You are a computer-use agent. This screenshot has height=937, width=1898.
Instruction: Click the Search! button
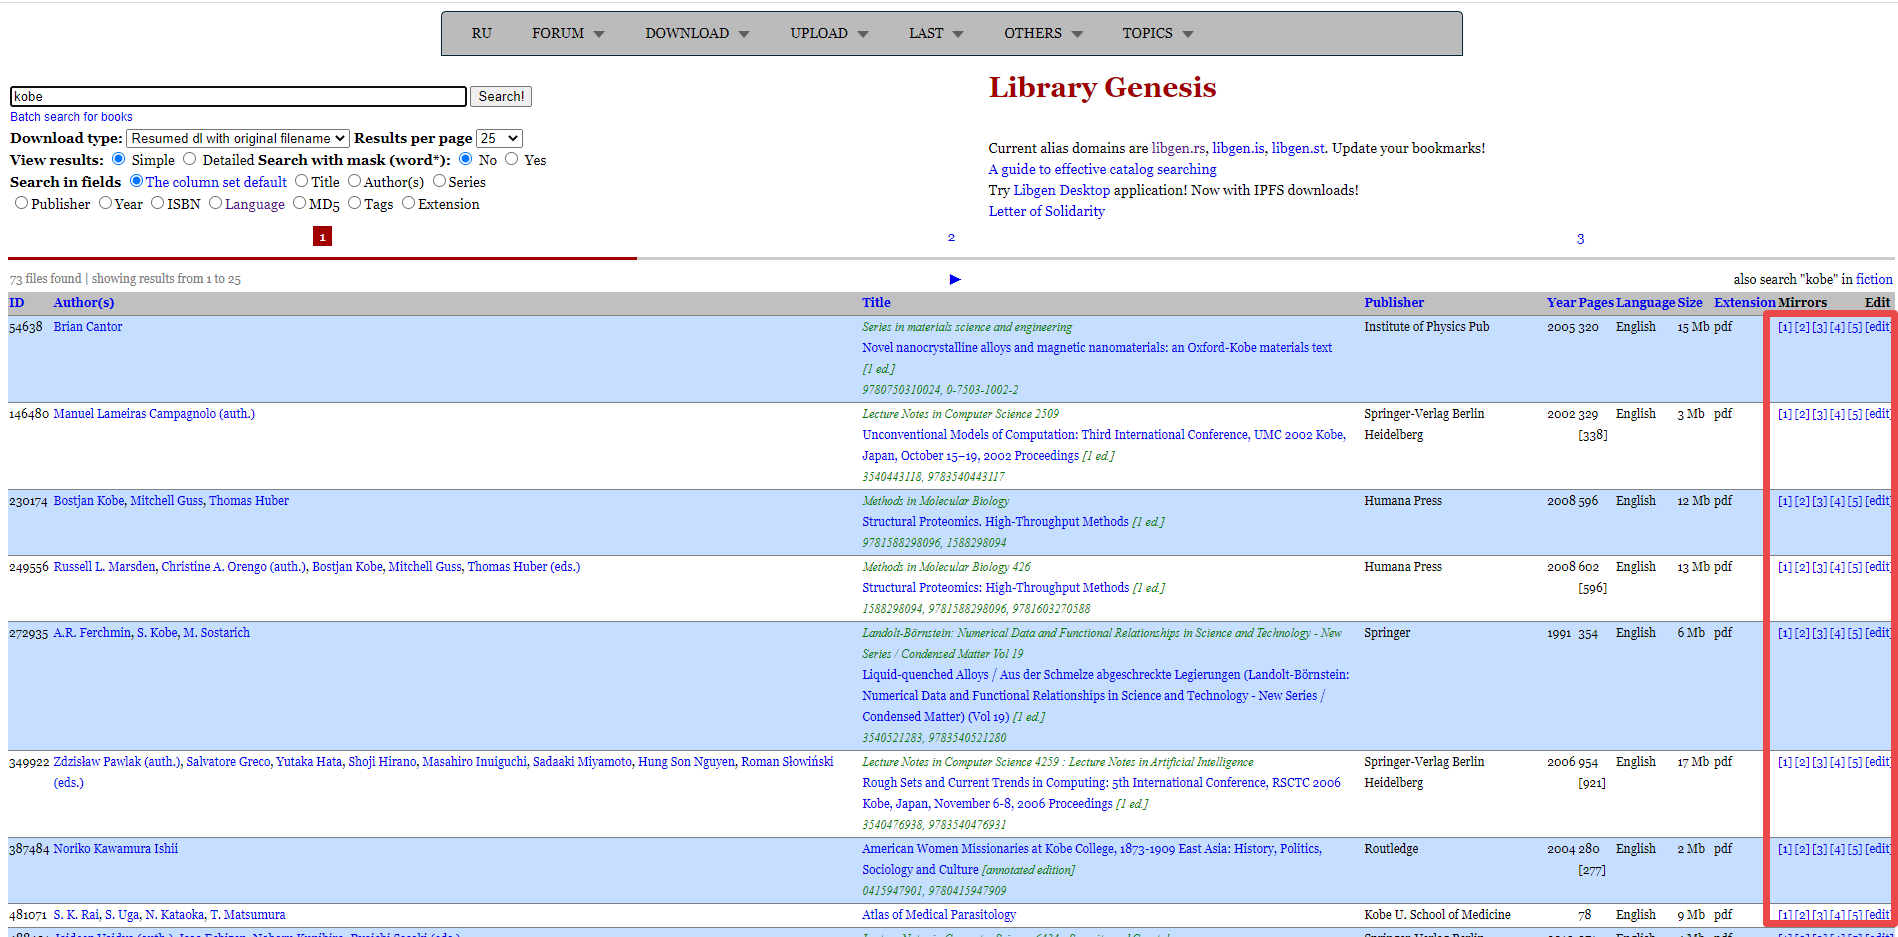(x=501, y=96)
